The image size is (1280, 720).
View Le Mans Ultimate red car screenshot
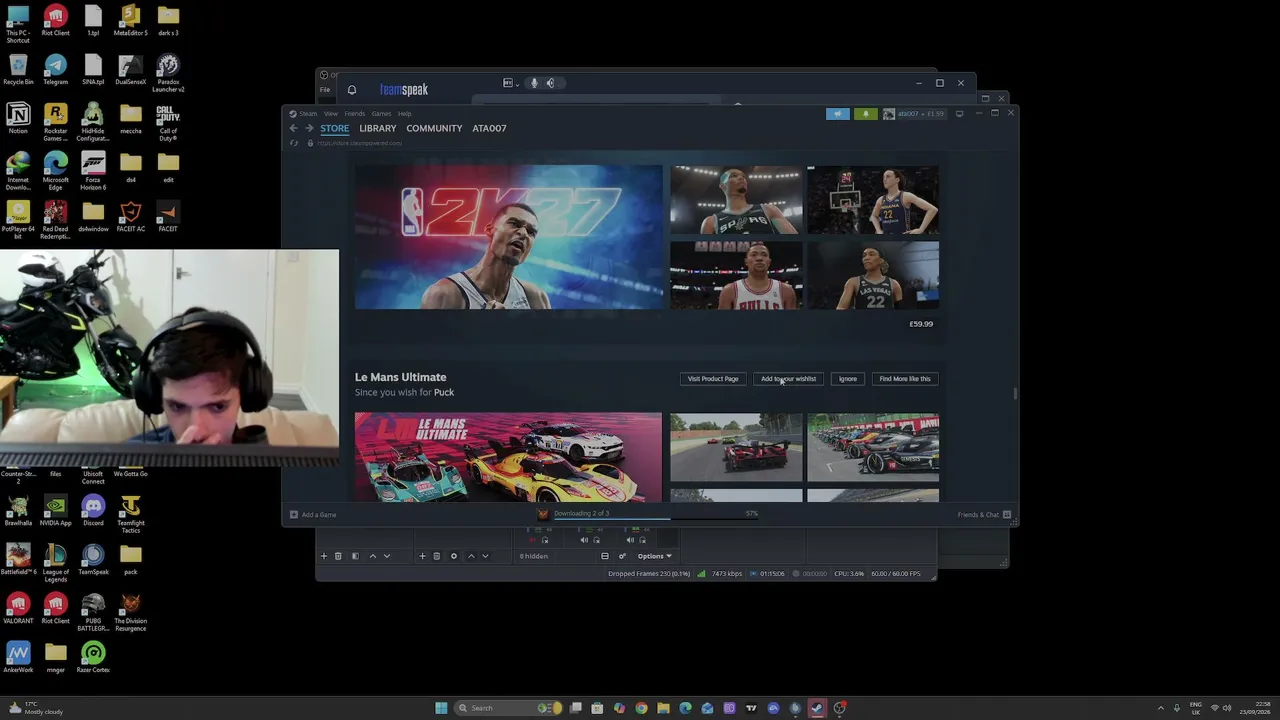(x=736, y=447)
